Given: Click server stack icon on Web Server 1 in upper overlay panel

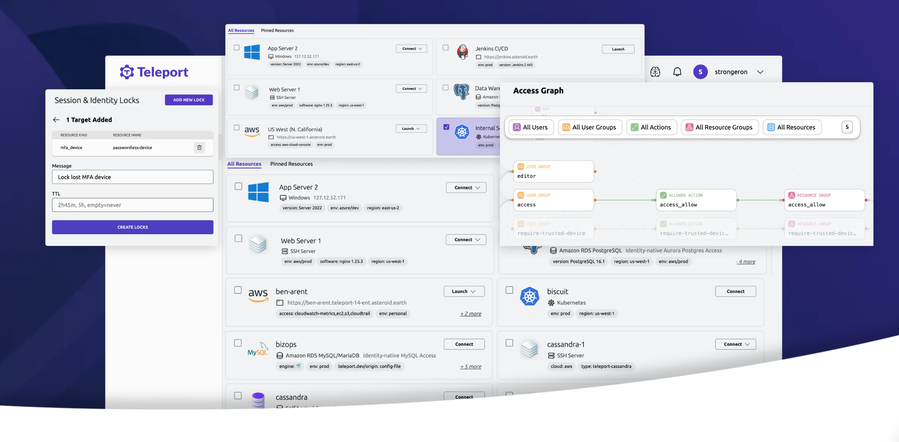Looking at the screenshot, I should click(x=252, y=92).
